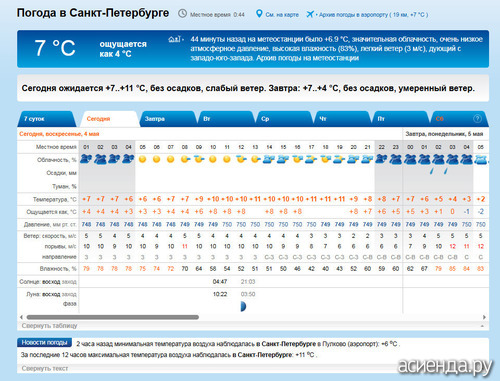The image size is (500, 381).
Task: Click the arrow at right of collapse table bar
Action: (482, 326)
